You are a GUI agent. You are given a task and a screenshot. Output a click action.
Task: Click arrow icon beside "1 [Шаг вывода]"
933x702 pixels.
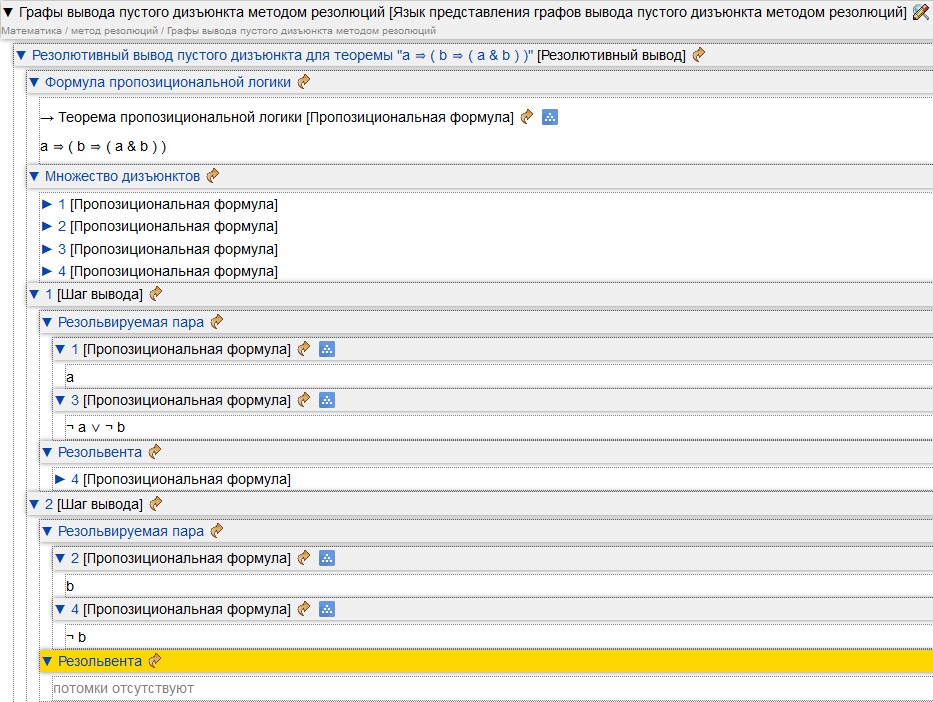155,294
